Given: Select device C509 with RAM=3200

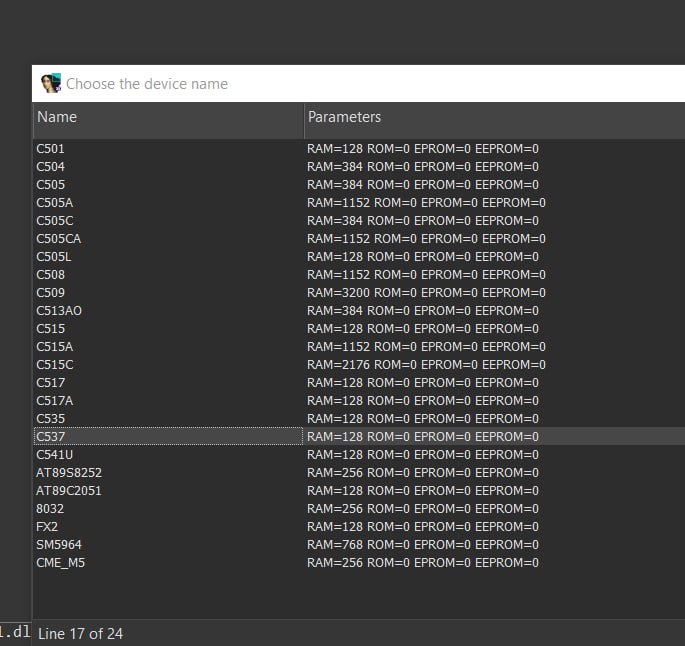Looking at the screenshot, I should tap(50, 293).
